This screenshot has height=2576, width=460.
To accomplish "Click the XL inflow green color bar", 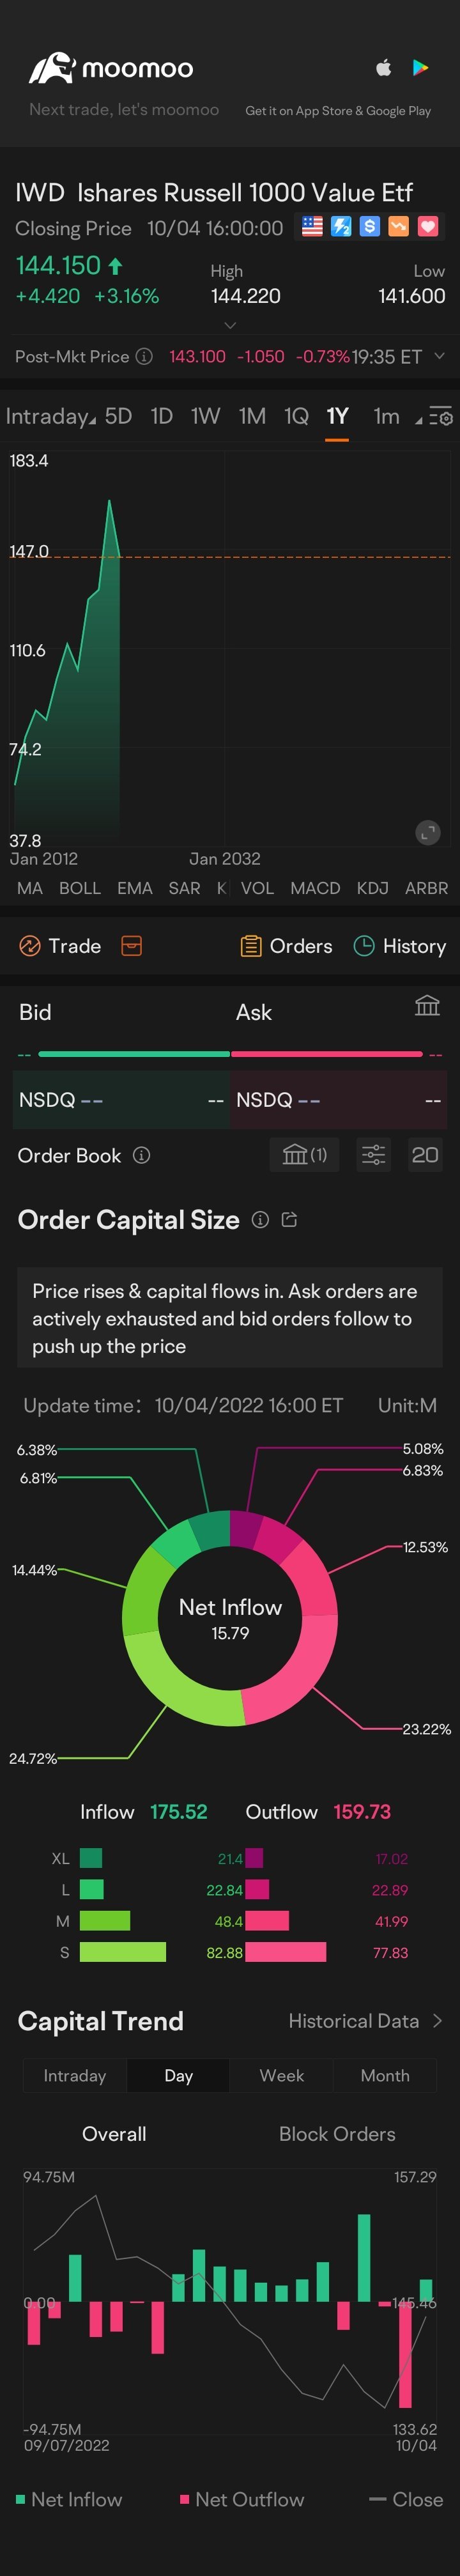I will (91, 1858).
